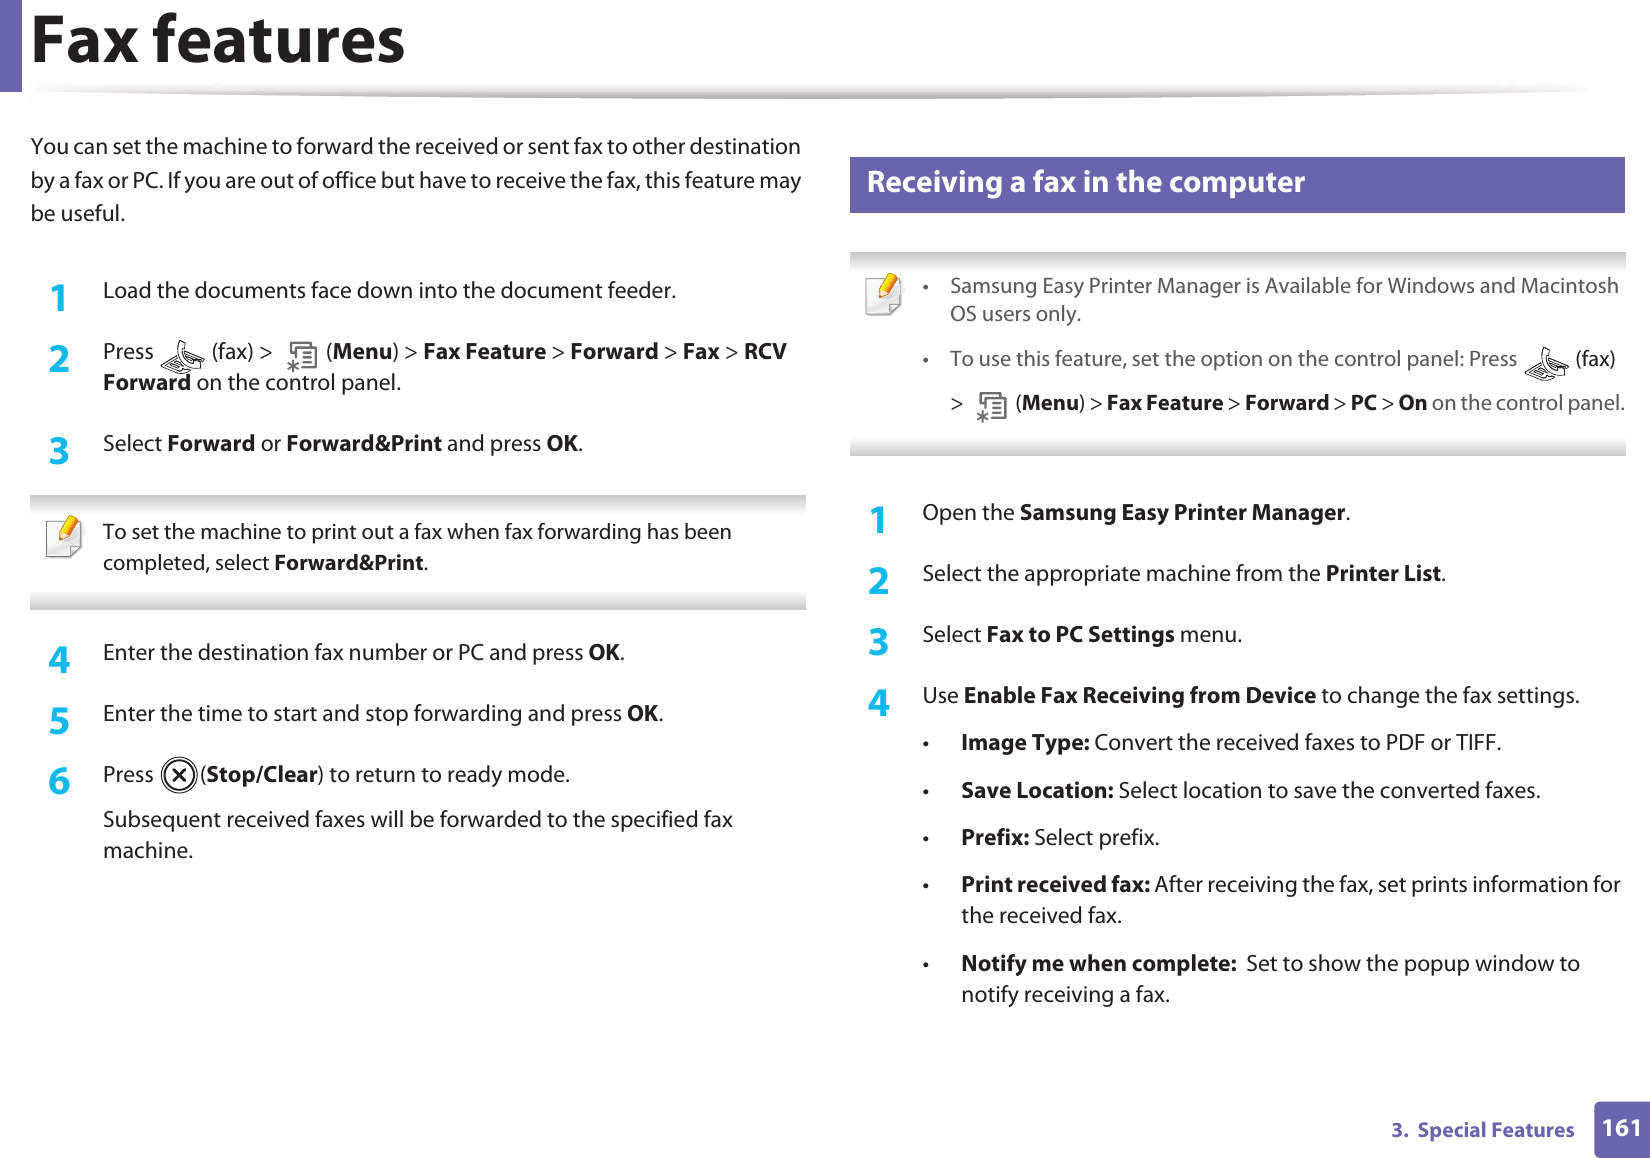Click the 'Image Type:' bullet label
The width and height of the screenshot is (1650, 1158).
[x=1024, y=743]
